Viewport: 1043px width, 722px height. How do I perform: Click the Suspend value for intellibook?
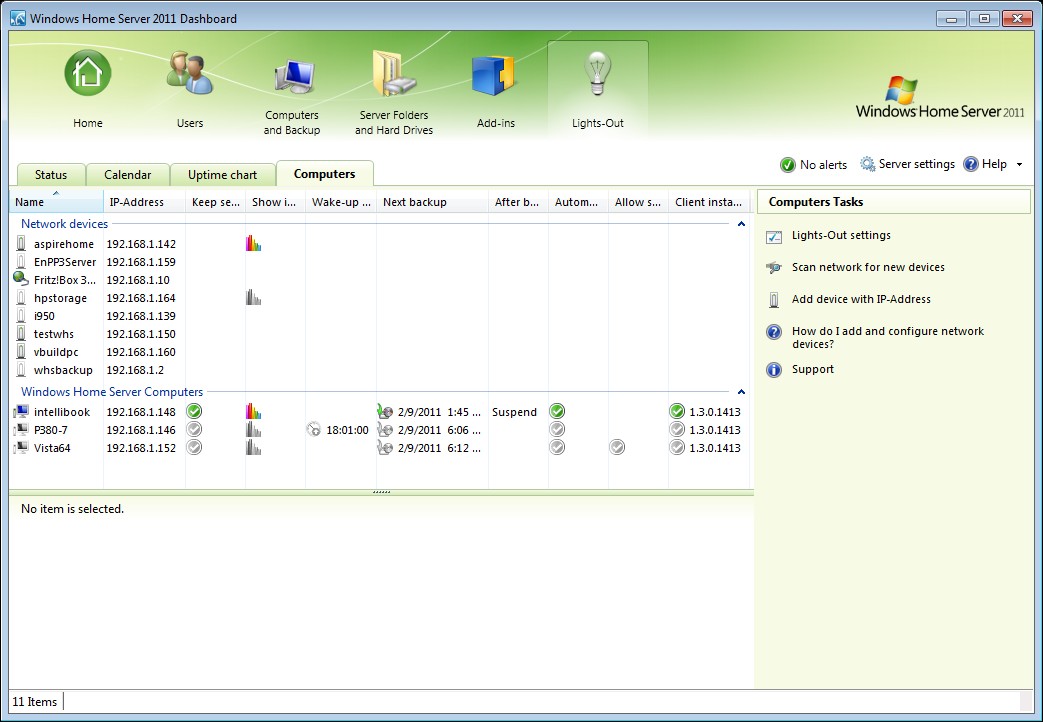pos(514,412)
